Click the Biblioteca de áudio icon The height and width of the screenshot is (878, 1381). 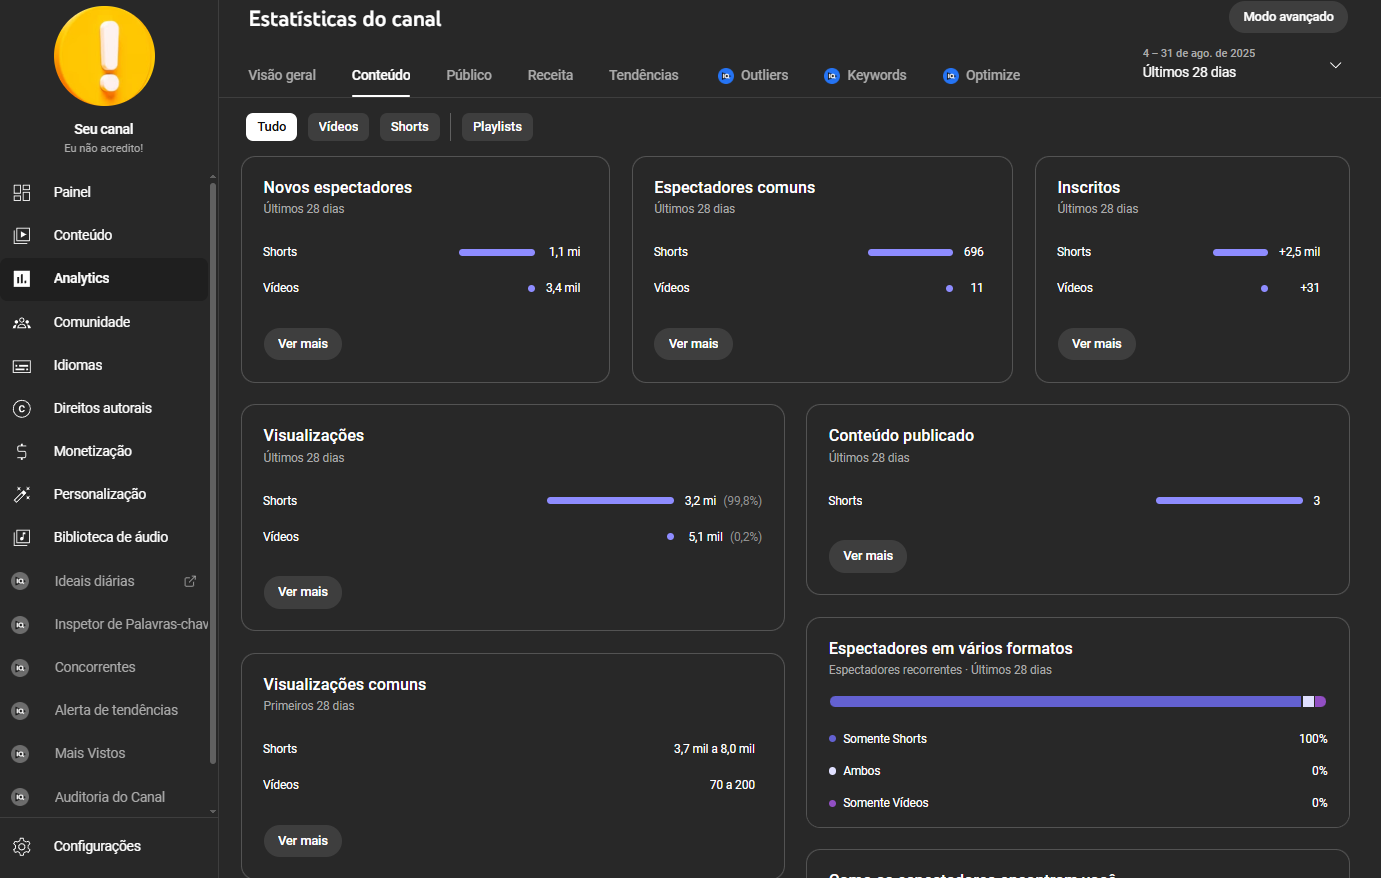point(22,537)
